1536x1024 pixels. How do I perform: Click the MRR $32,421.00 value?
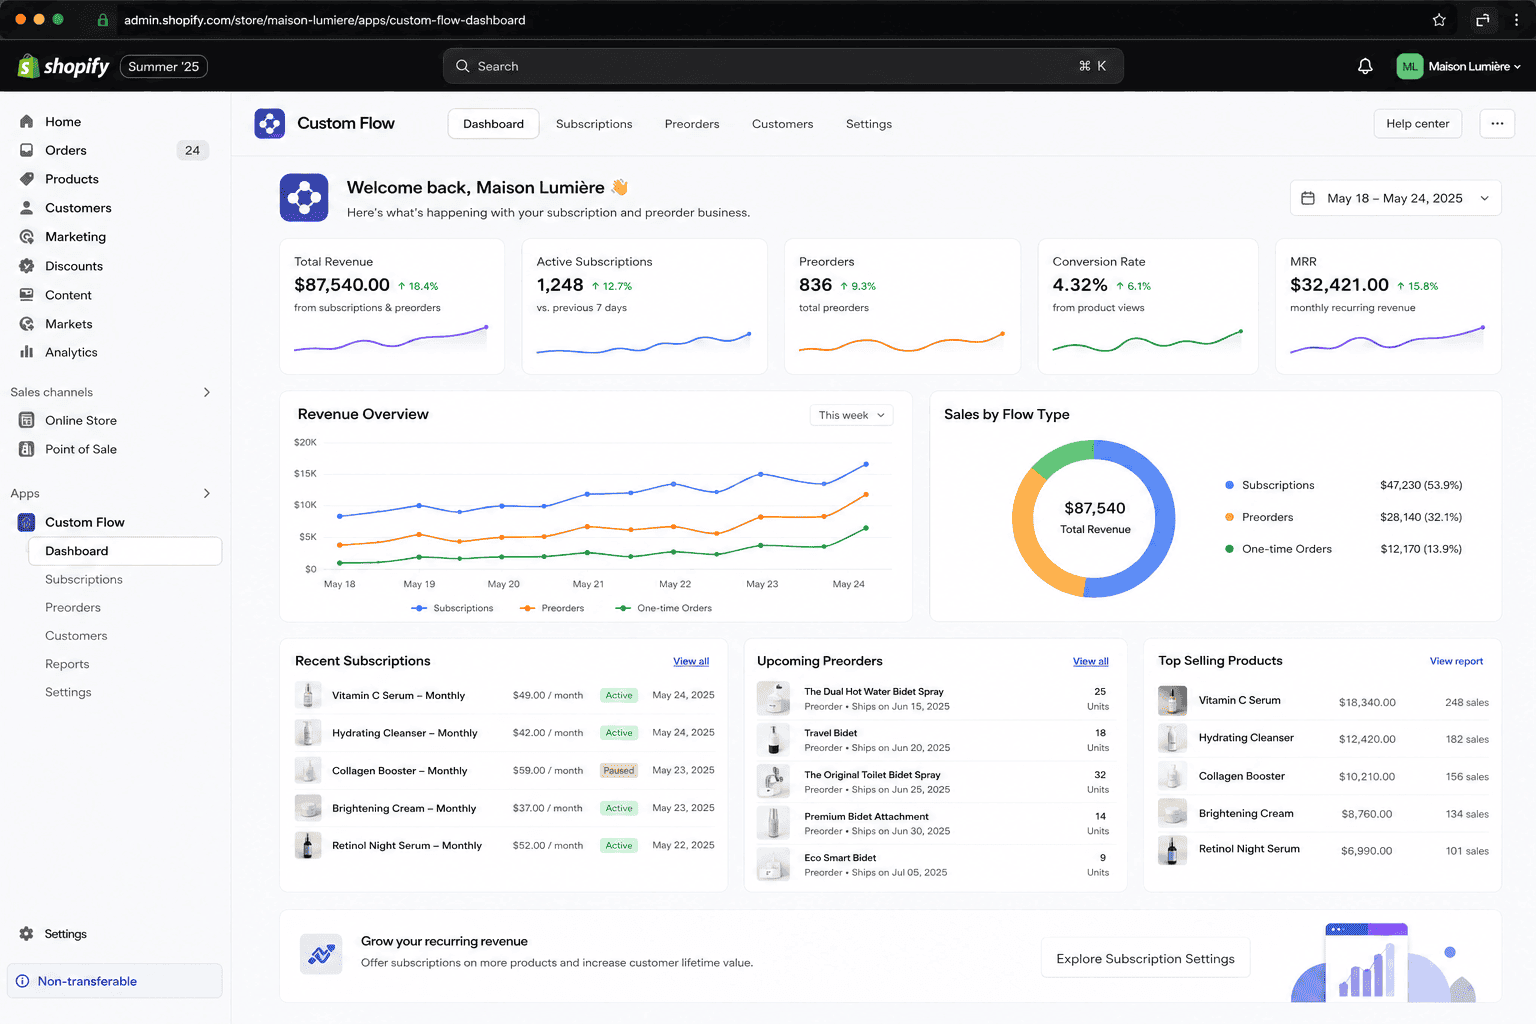point(1339,285)
